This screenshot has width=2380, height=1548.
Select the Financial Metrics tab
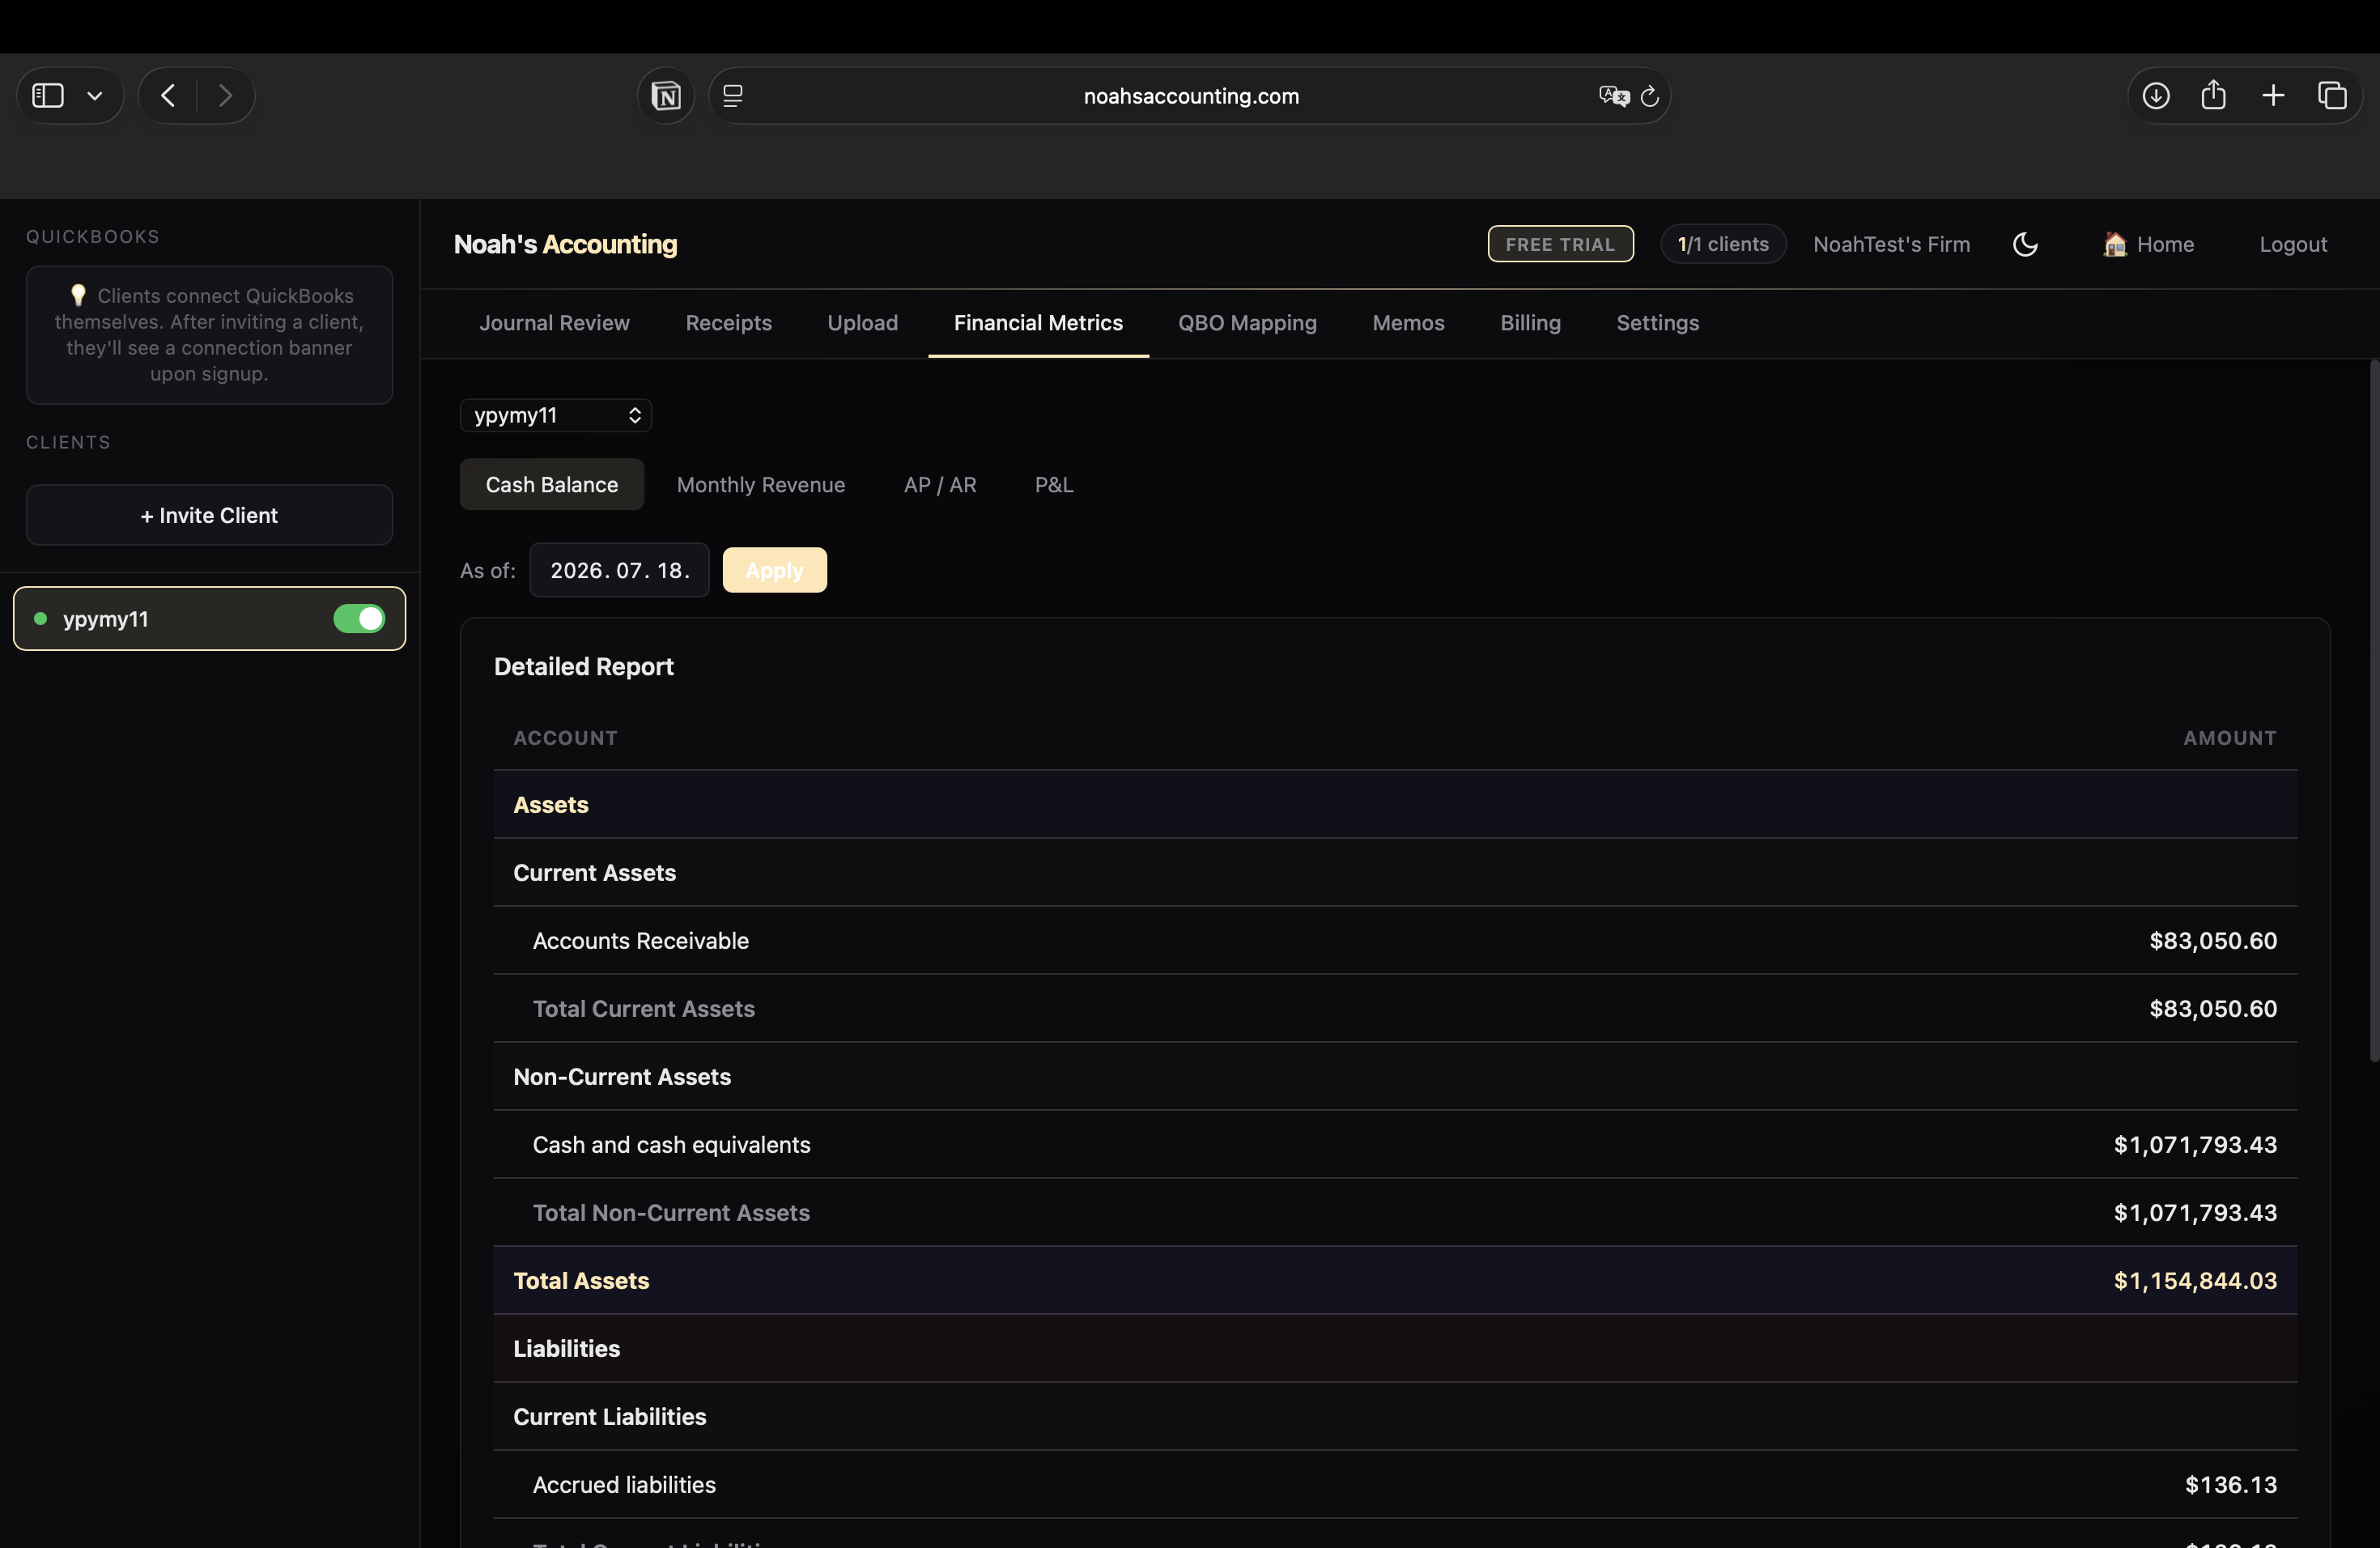1038,323
